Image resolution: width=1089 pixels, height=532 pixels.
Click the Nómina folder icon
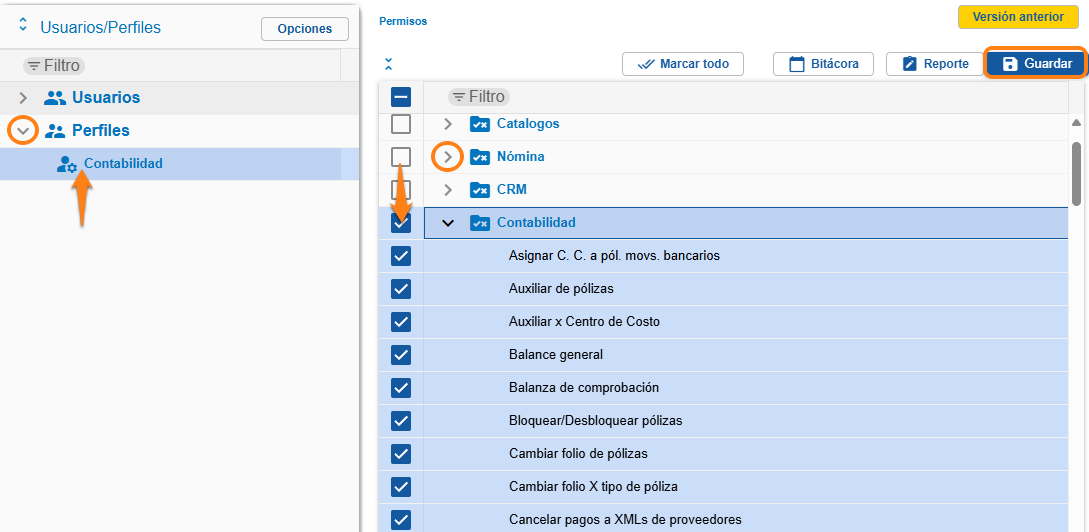coord(480,157)
